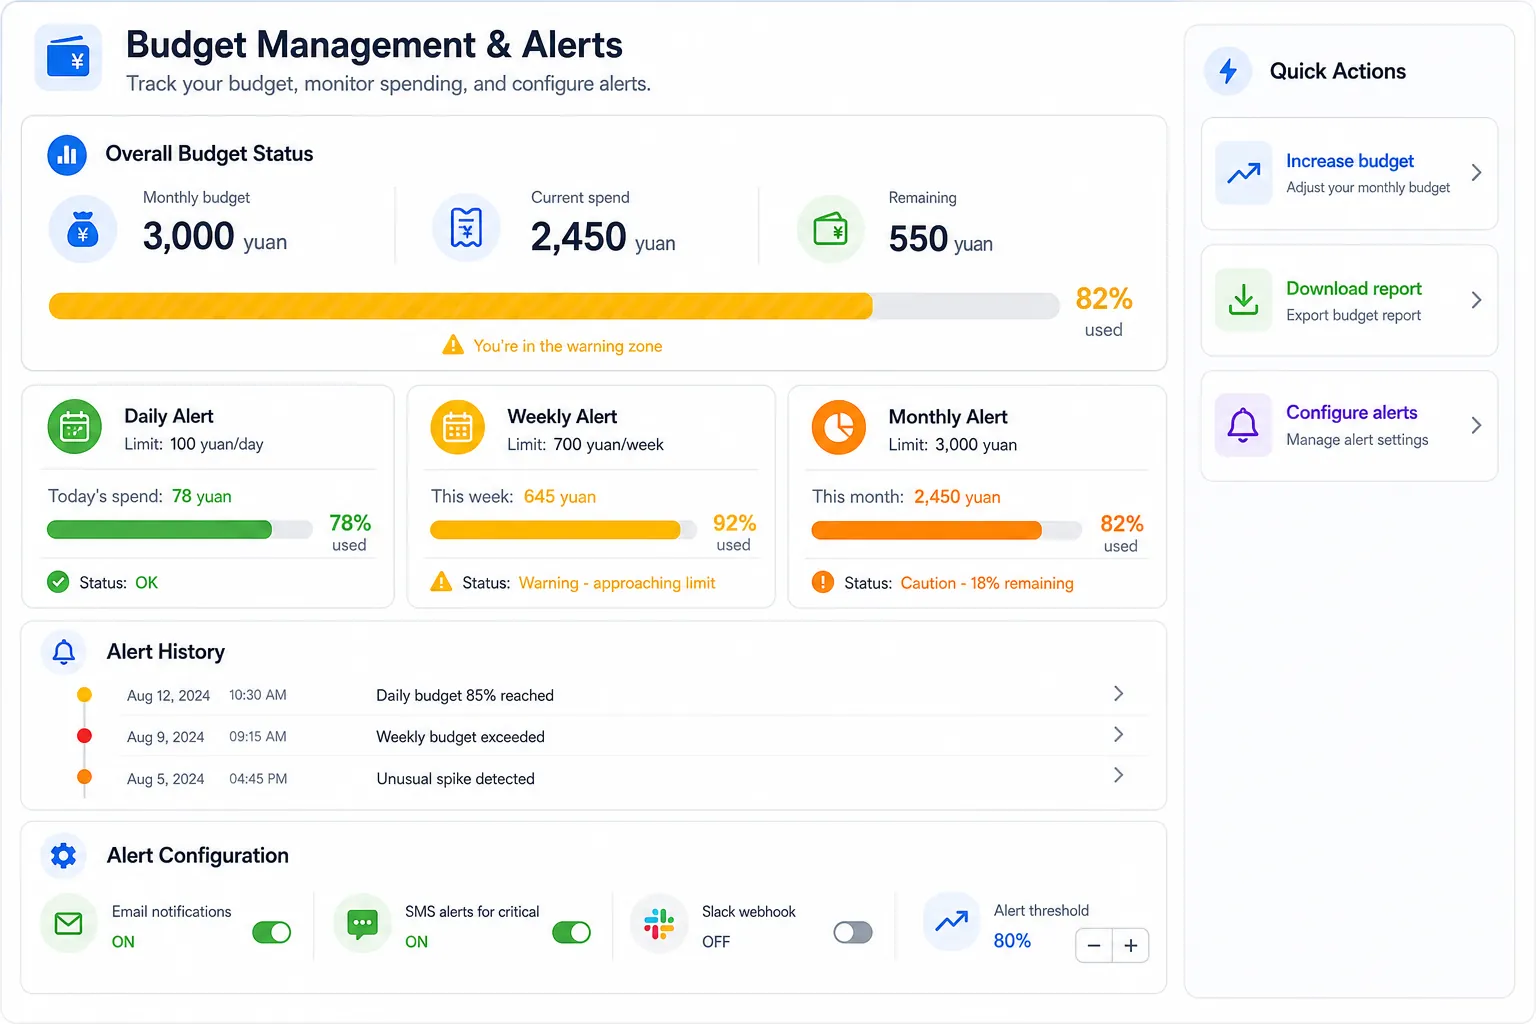Click the Alert History bell icon

(63, 652)
